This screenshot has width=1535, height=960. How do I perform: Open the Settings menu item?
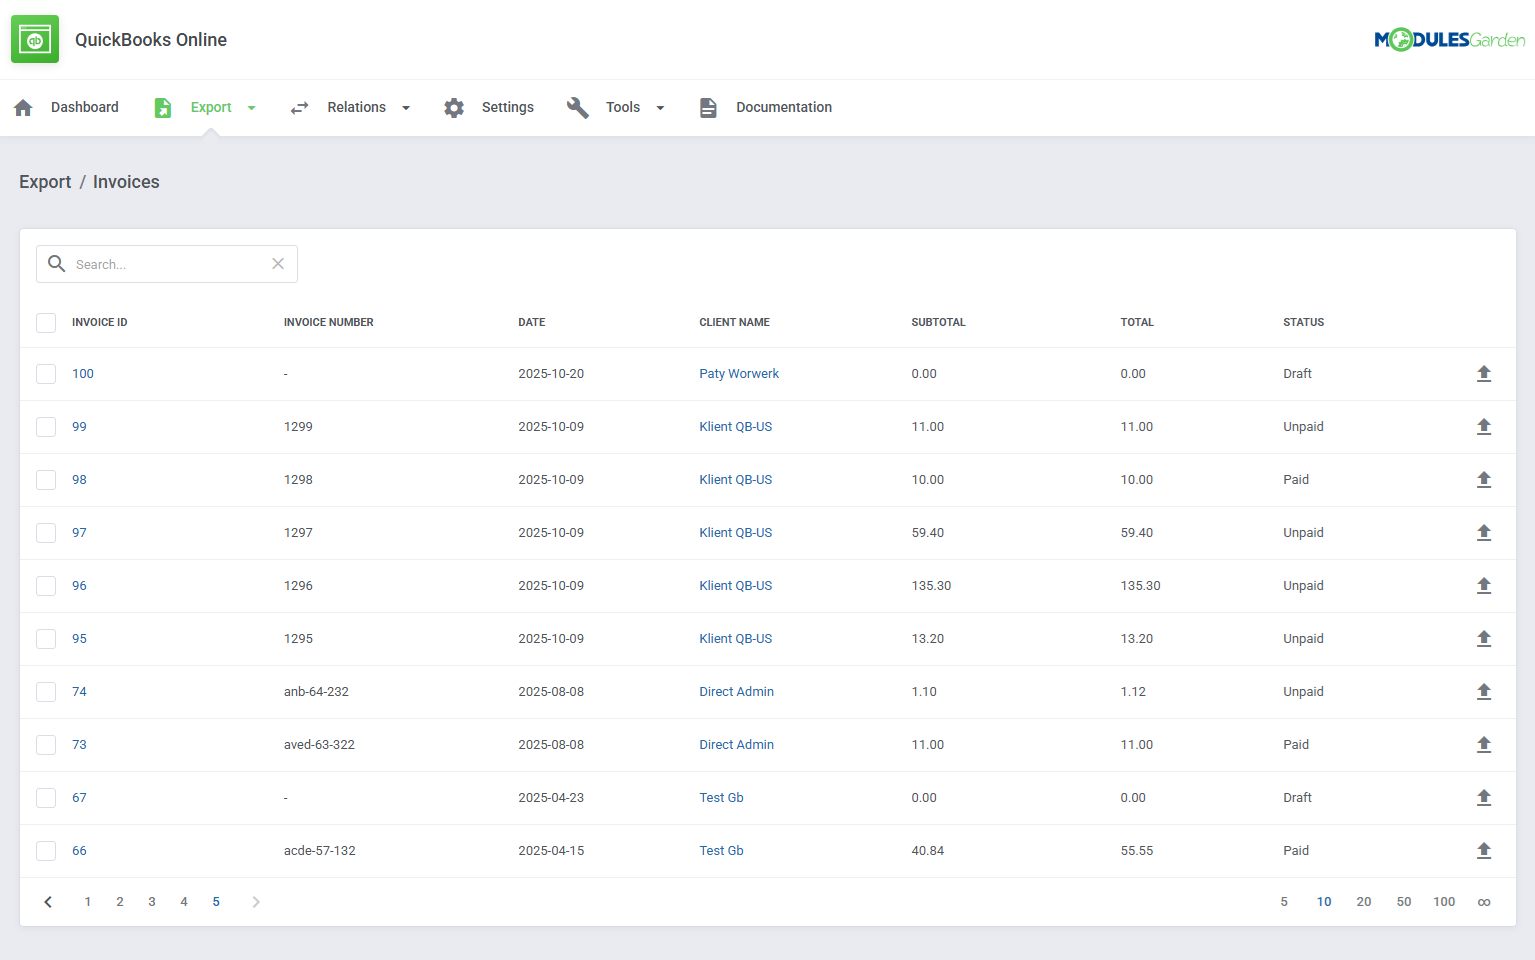click(x=508, y=107)
